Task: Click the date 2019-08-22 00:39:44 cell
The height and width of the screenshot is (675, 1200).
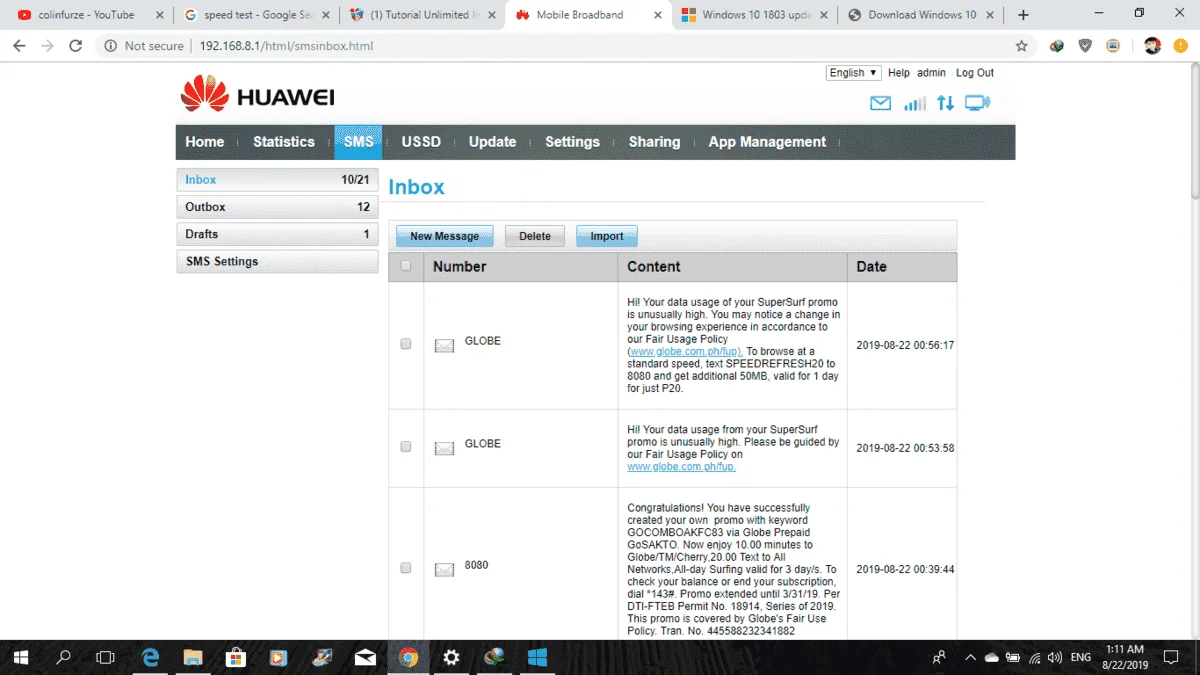Action: point(905,569)
